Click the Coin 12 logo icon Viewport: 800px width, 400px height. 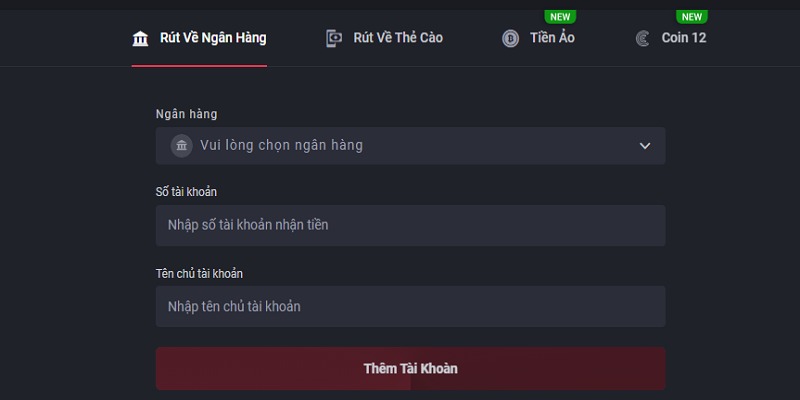(x=642, y=39)
